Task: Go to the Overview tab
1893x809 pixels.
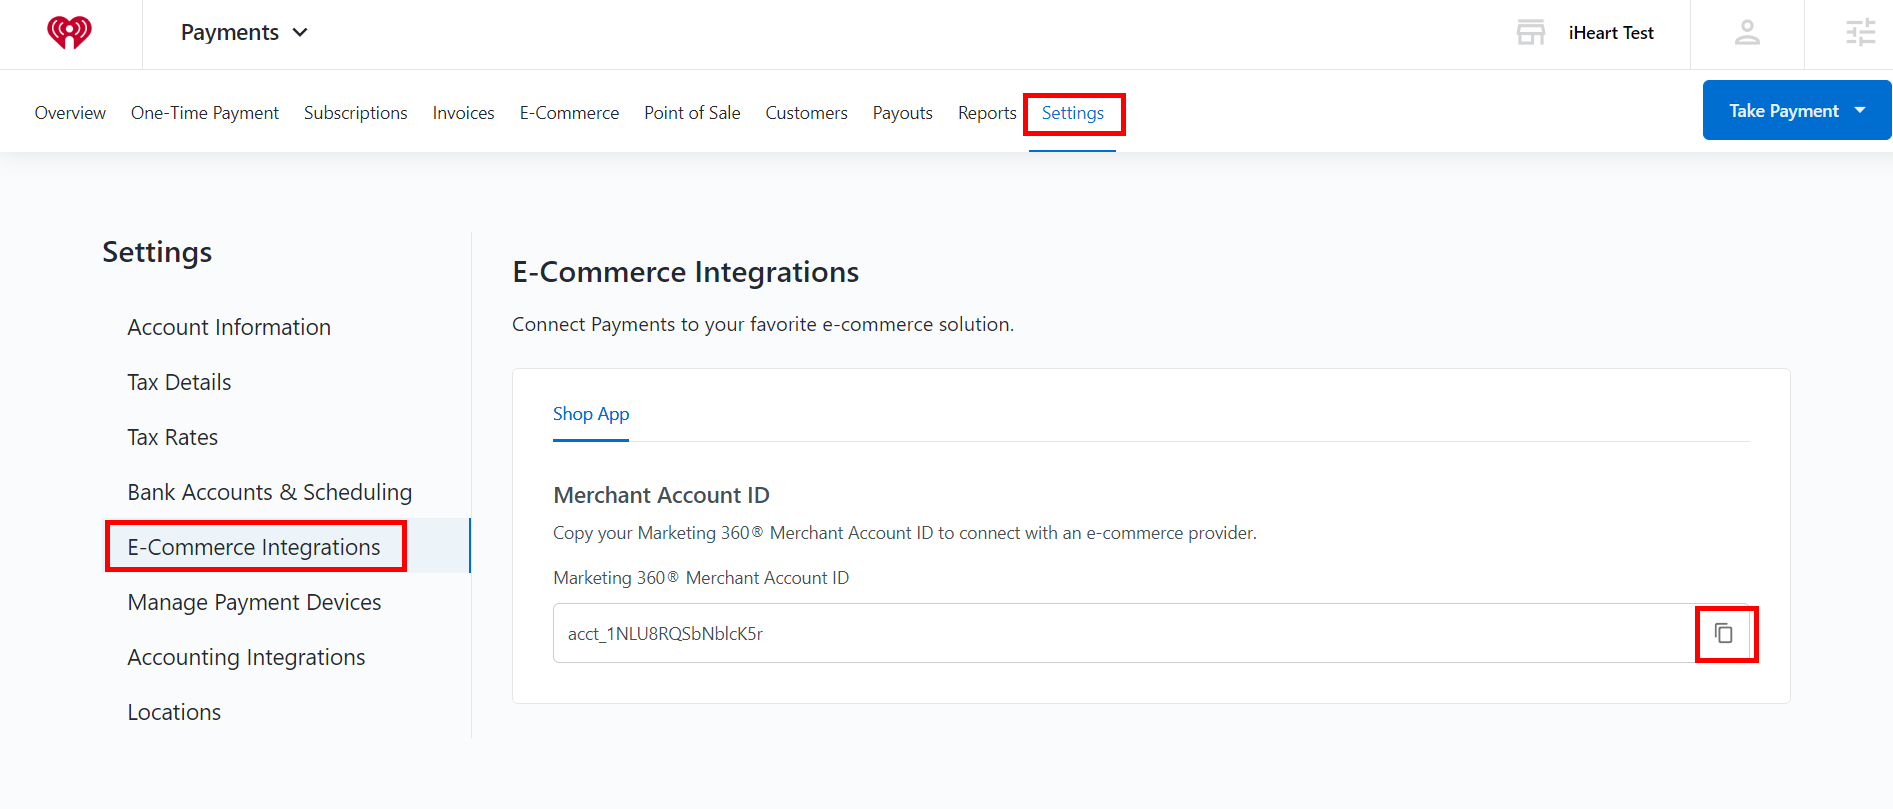Action: 70,113
